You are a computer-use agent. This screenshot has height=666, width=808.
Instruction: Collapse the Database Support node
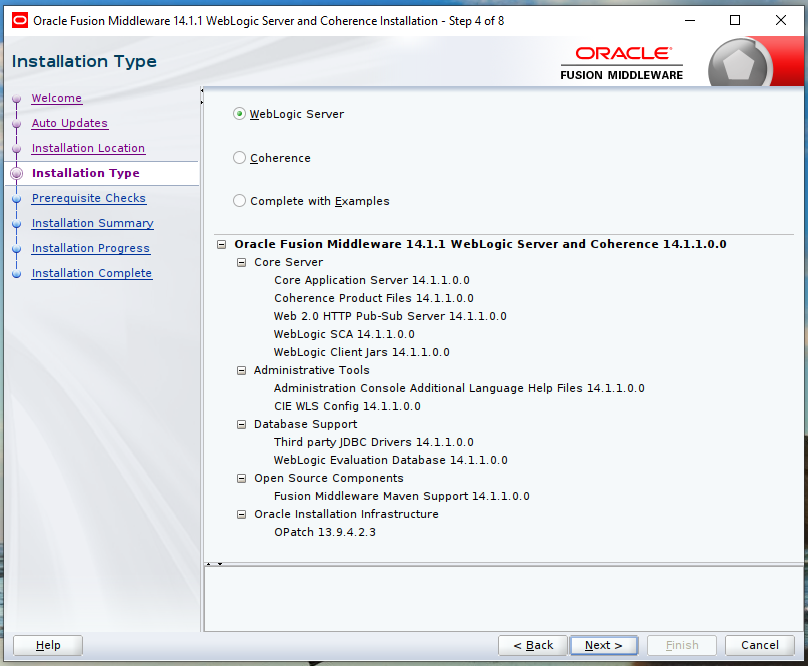click(241, 424)
